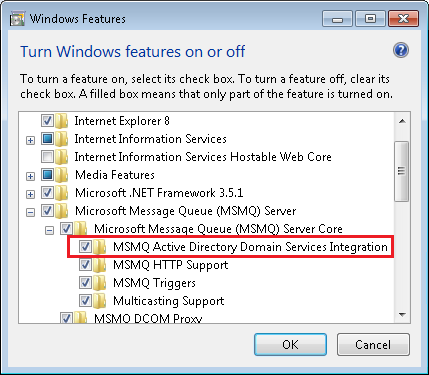Image resolution: width=429 pixels, height=375 pixels.
Task: Click the scrollbar down arrow in features list
Action: [x=402, y=315]
